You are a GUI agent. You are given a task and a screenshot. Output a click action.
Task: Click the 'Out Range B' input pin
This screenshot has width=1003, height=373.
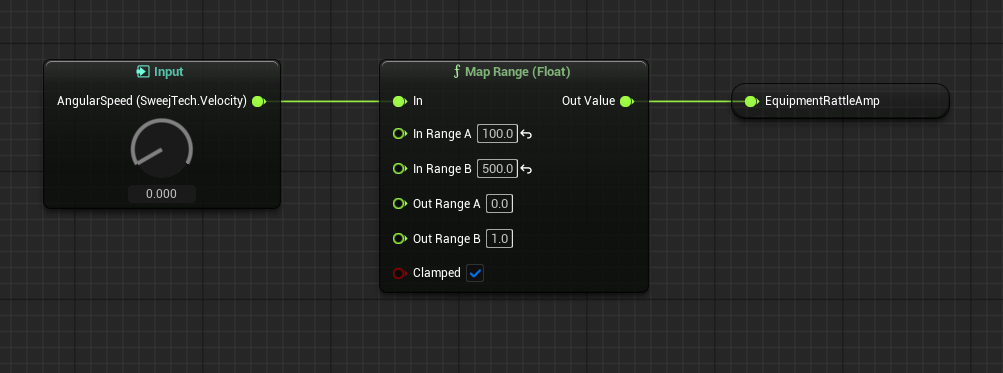tap(400, 239)
